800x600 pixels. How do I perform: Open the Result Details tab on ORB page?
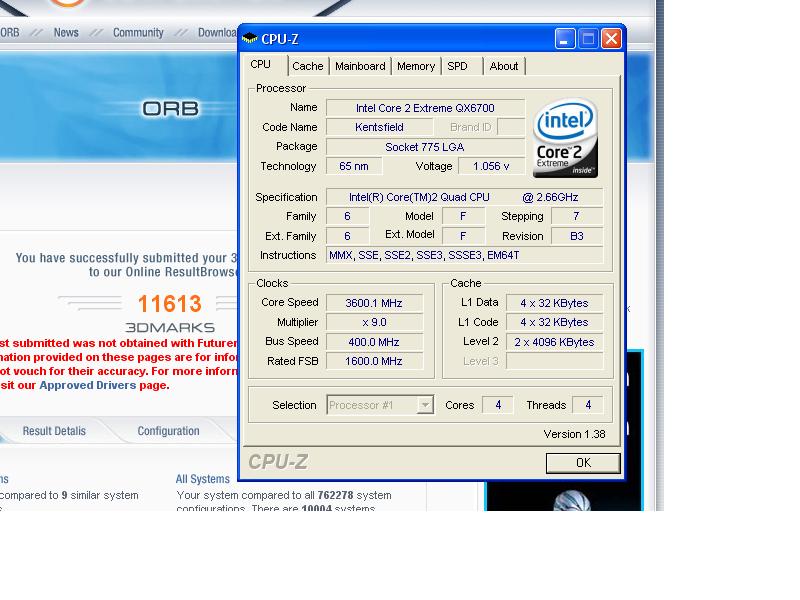click(x=54, y=431)
